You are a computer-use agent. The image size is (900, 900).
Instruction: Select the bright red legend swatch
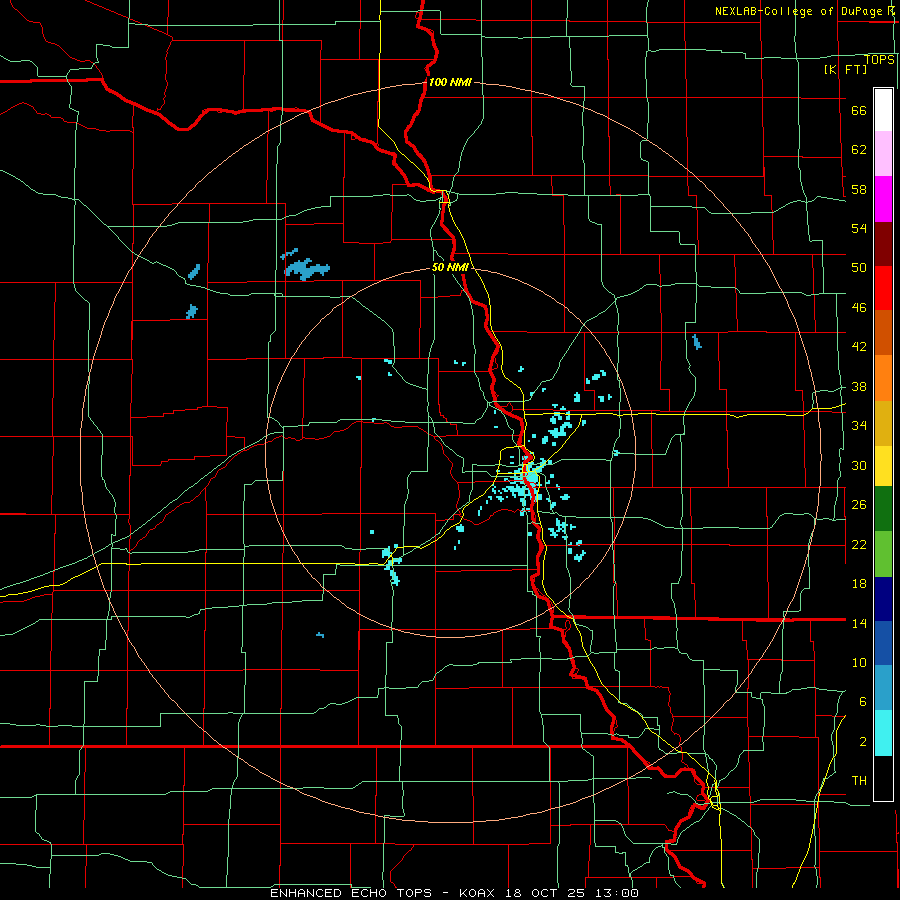[x=883, y=288]
